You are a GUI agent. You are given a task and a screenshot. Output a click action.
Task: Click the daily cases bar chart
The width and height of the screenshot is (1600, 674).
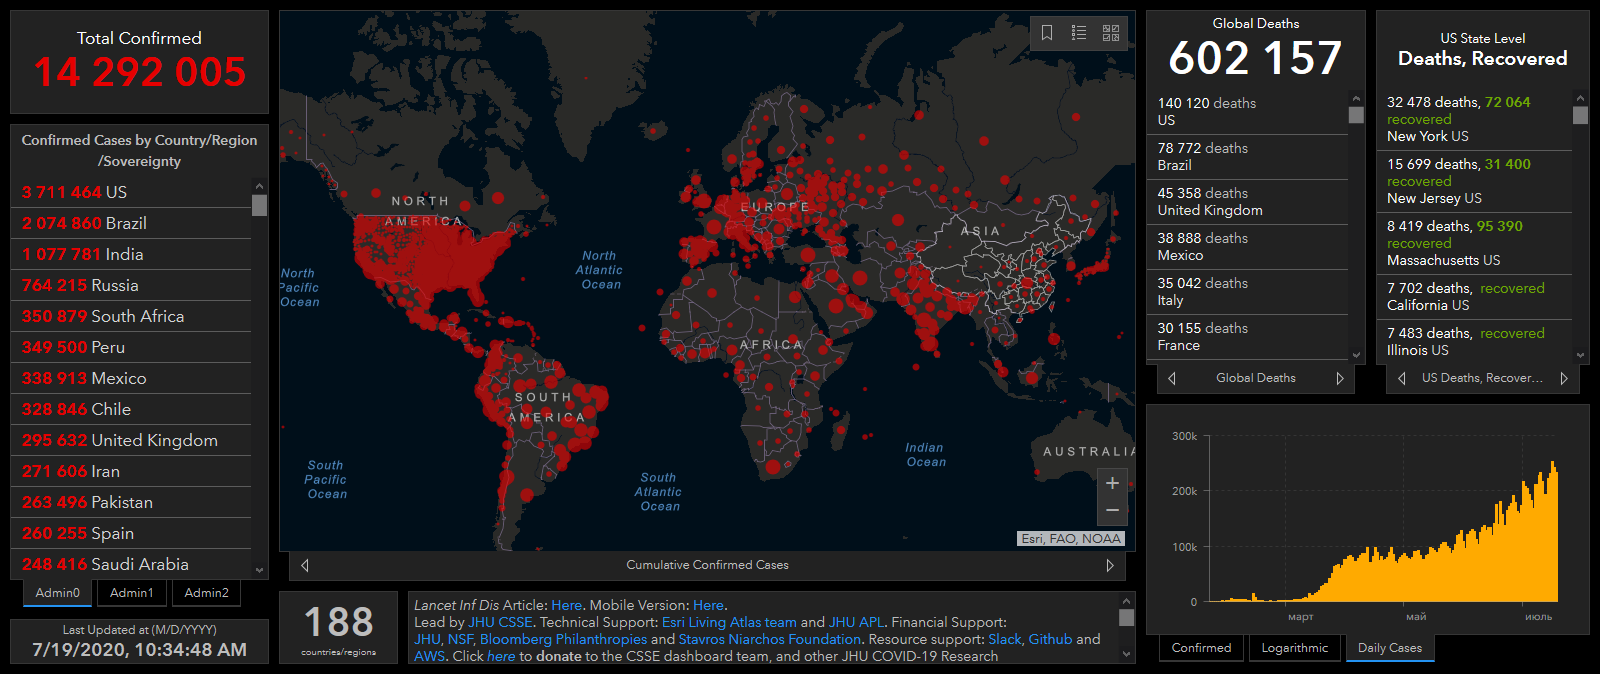(x=1383, y=530)
